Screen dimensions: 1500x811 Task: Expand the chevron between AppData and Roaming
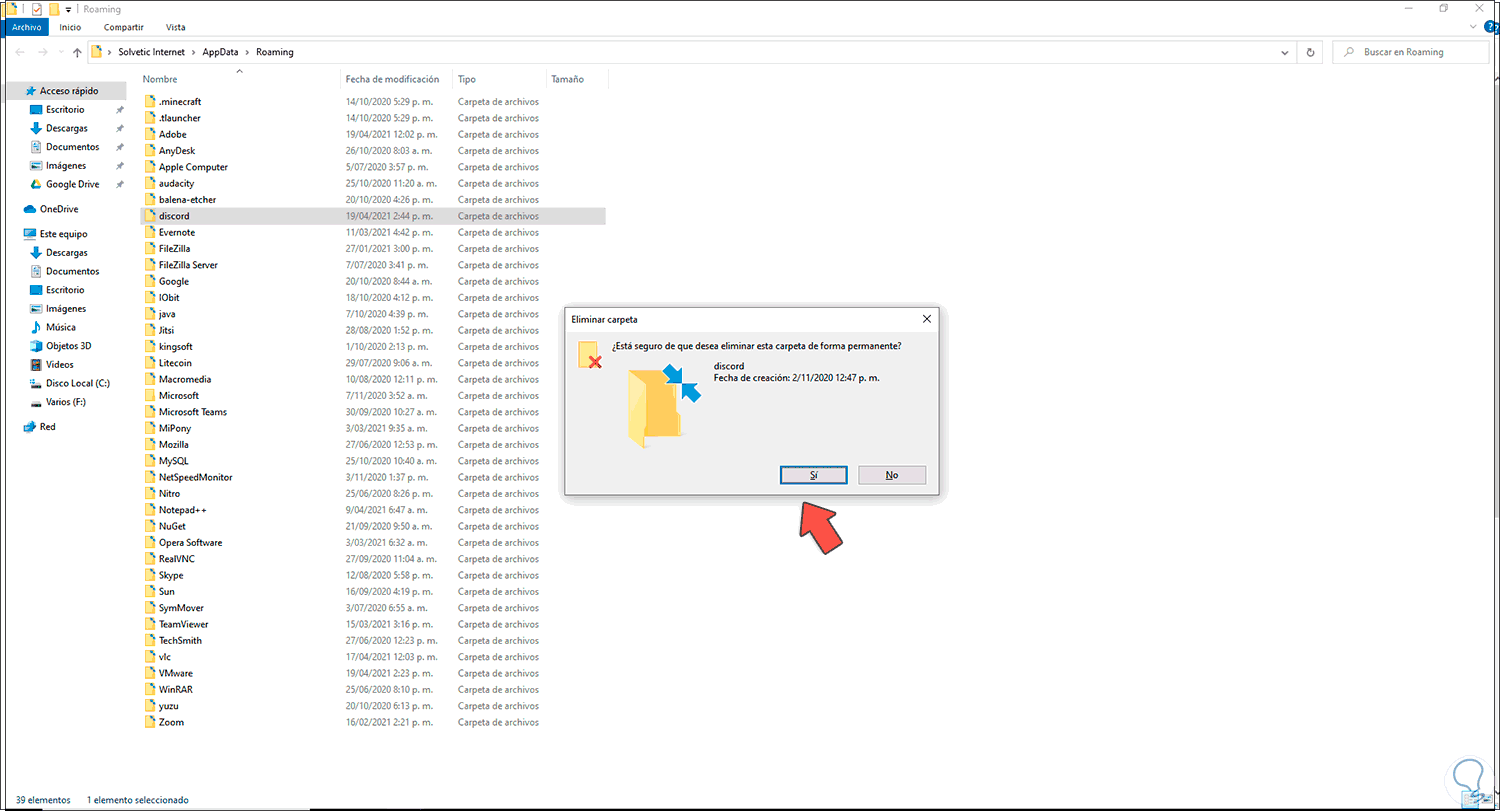point(249,52)
